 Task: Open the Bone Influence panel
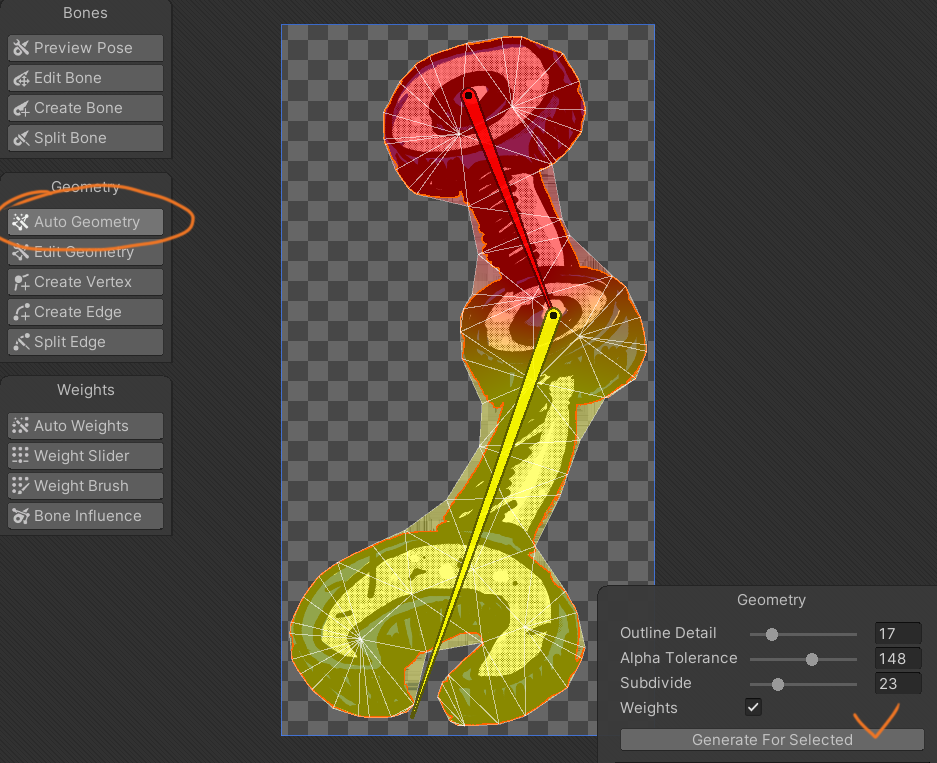(85, 516)
